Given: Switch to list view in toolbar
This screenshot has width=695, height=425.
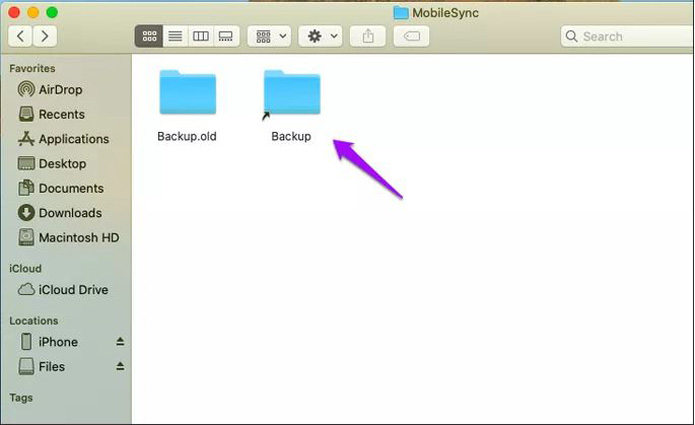Looking at the screenshot, I should tap(175, 36).
